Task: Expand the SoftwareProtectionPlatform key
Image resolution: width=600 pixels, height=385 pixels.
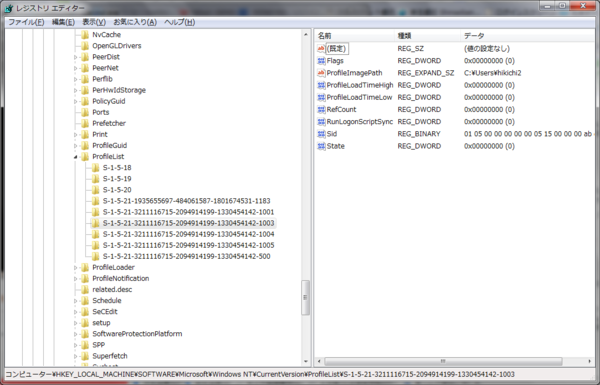Action: click(75, 334)
